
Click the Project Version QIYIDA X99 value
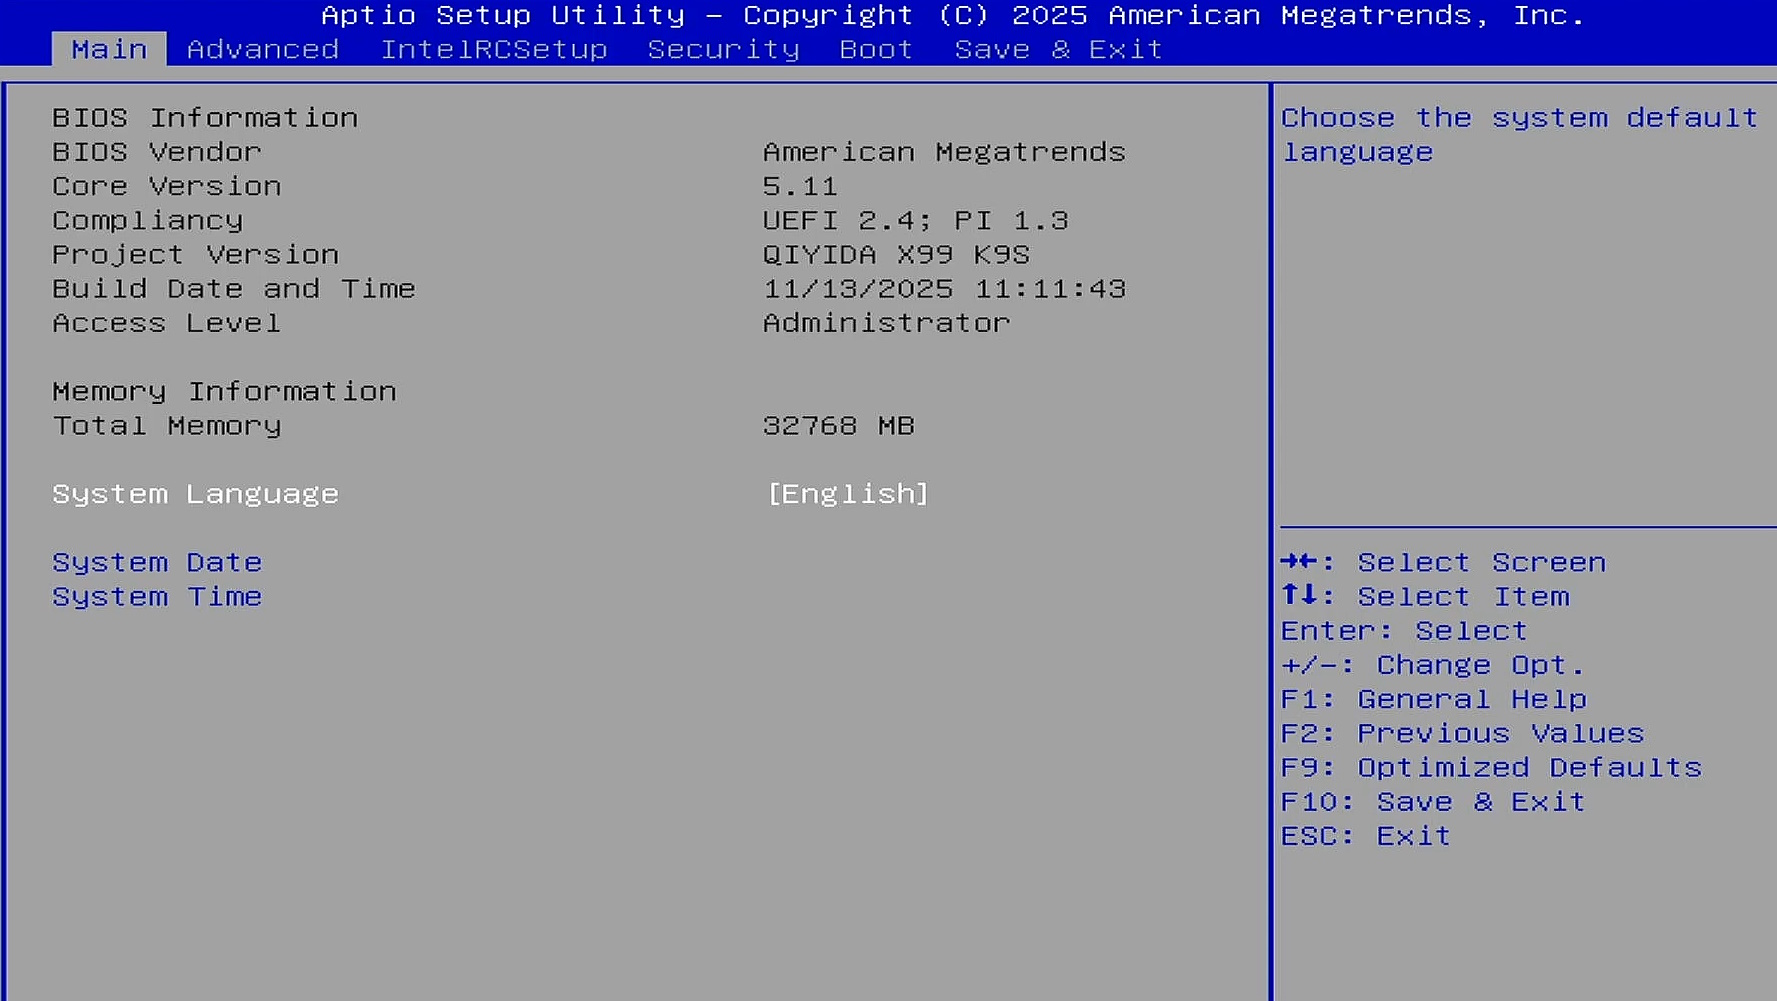tap(895, 255)
